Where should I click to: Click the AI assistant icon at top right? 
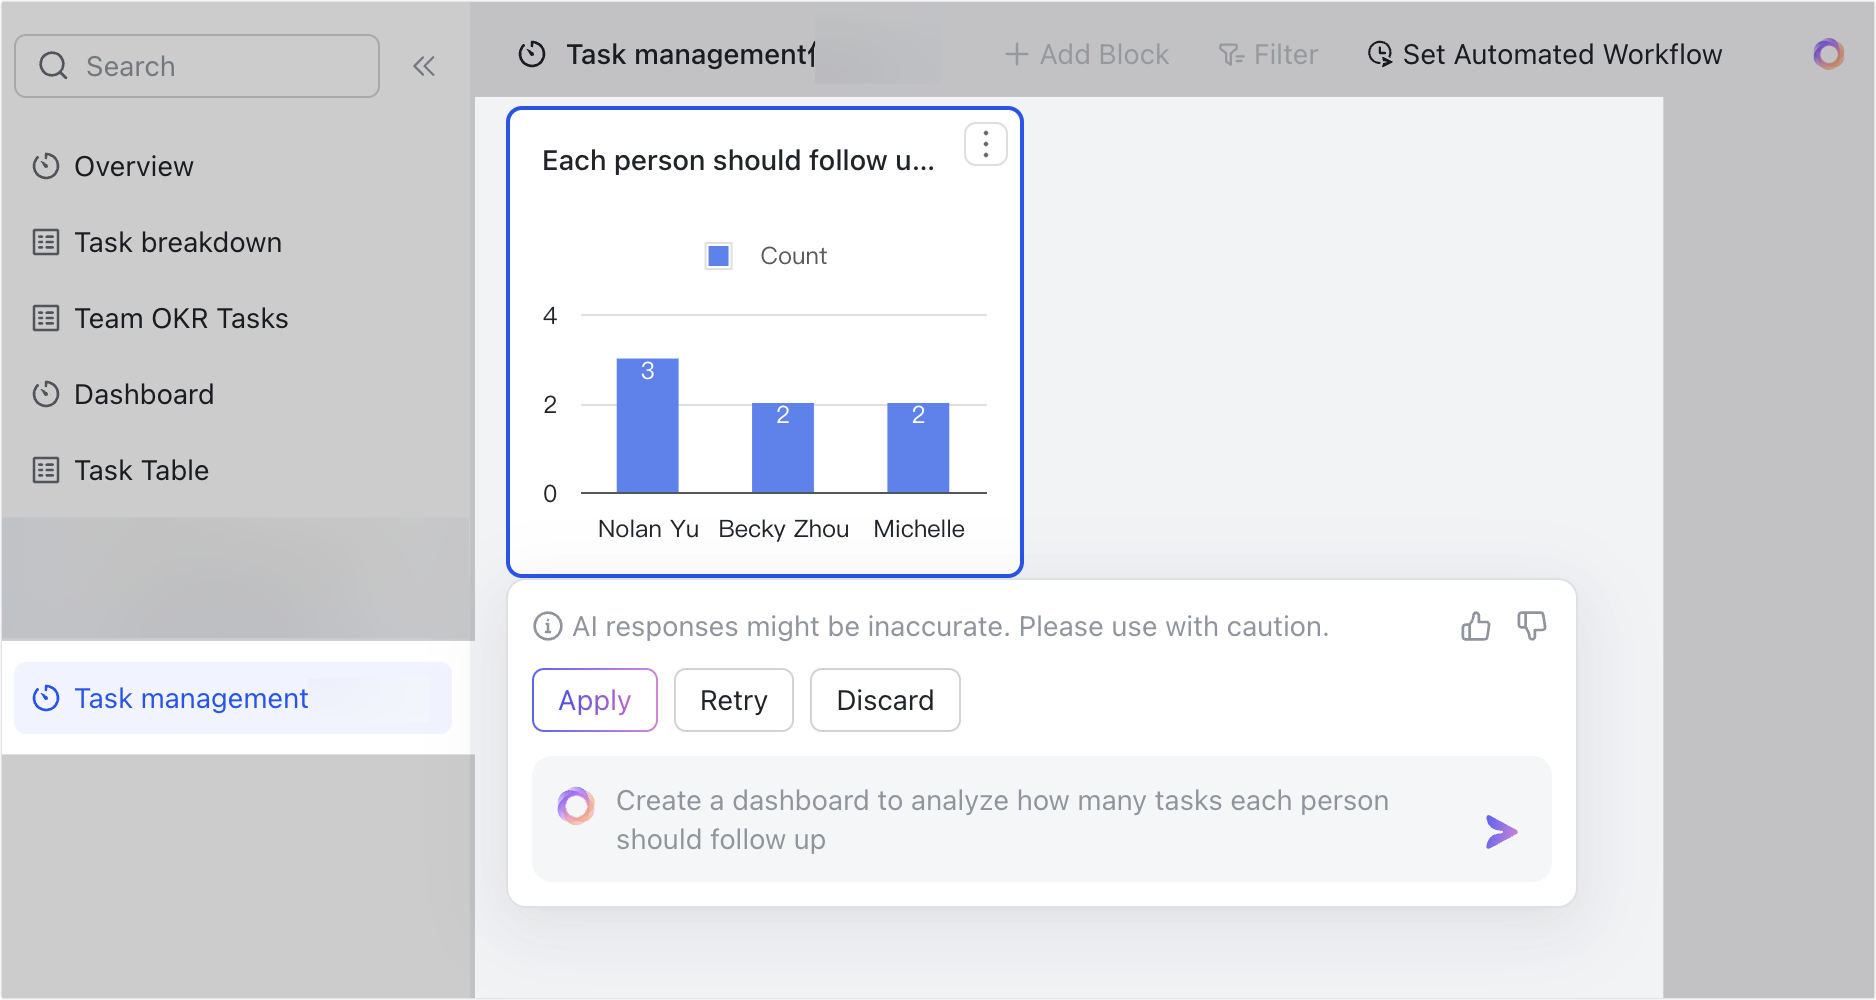(x=1829, y=54)
